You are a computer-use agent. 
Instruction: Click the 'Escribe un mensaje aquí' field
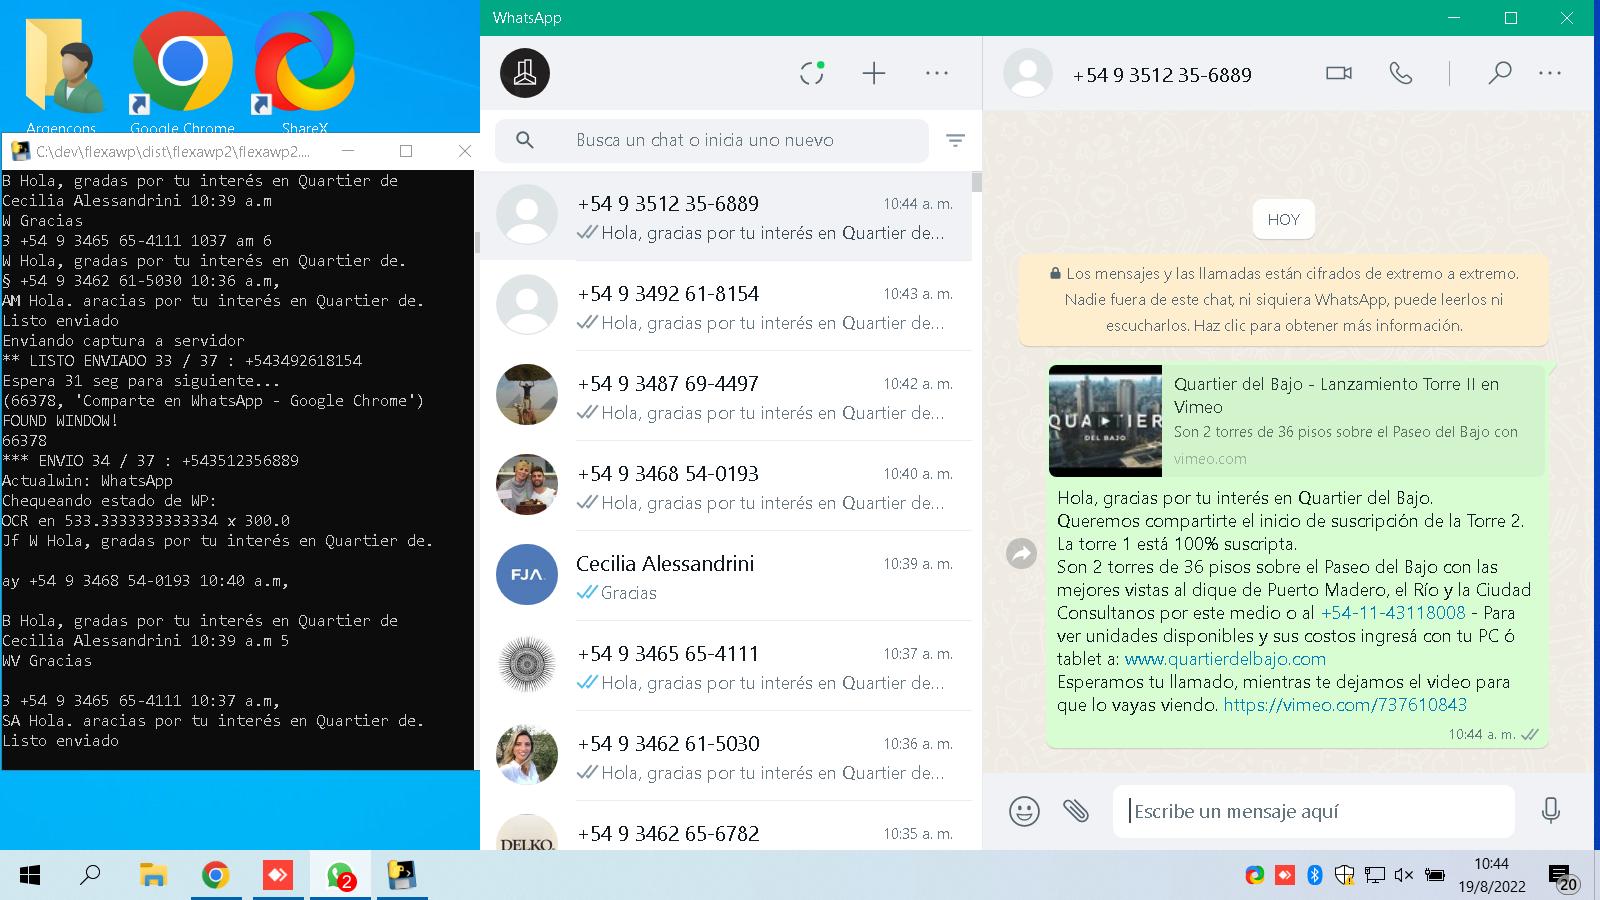coord(1314,811)
